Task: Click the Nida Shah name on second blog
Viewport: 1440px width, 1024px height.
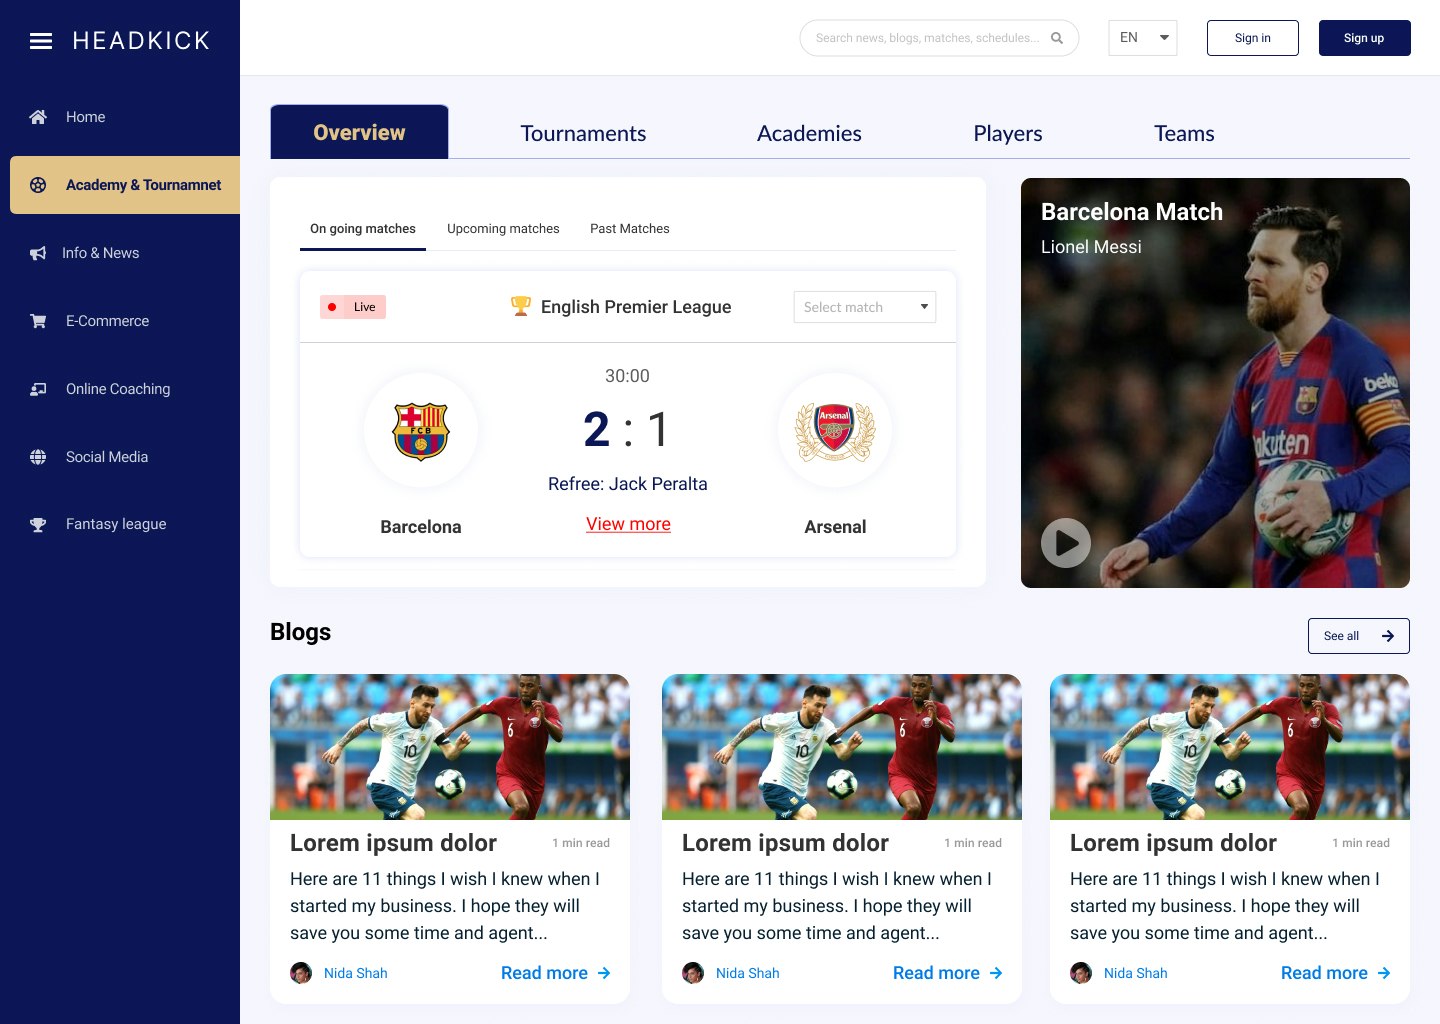Action: click(x=747, y=973)
